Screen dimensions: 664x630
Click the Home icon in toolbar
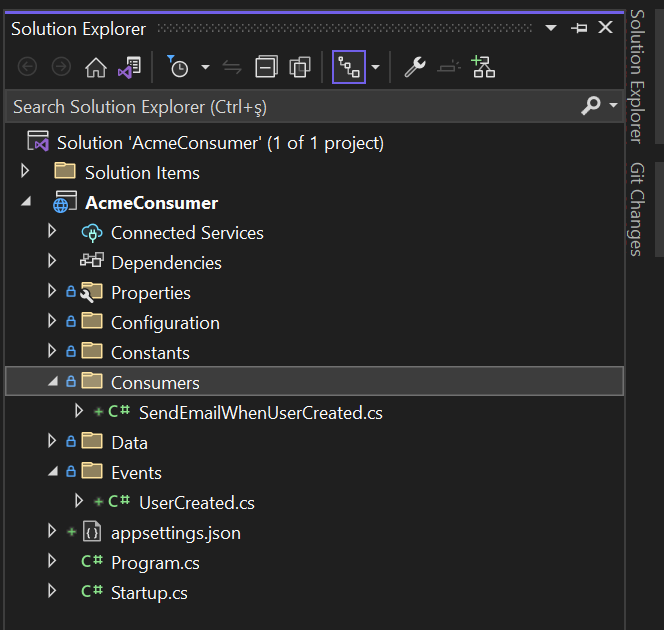point(96,67)
